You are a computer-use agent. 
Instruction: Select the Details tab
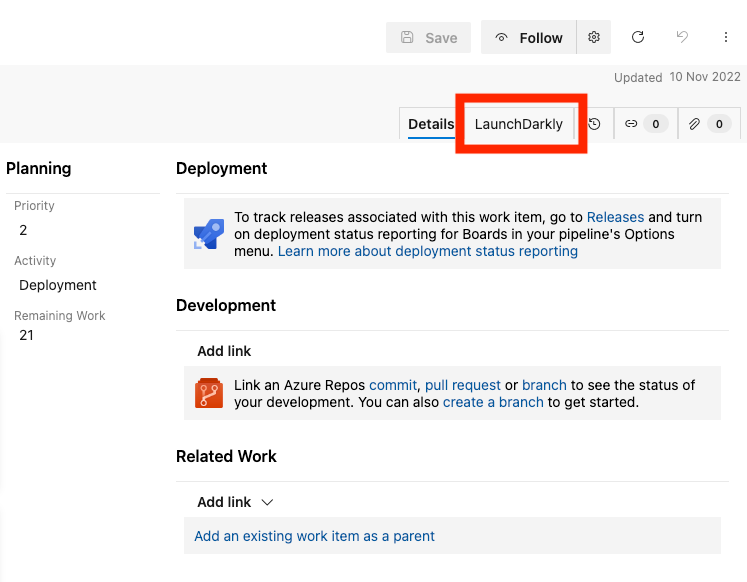click(x=431, y=124)
